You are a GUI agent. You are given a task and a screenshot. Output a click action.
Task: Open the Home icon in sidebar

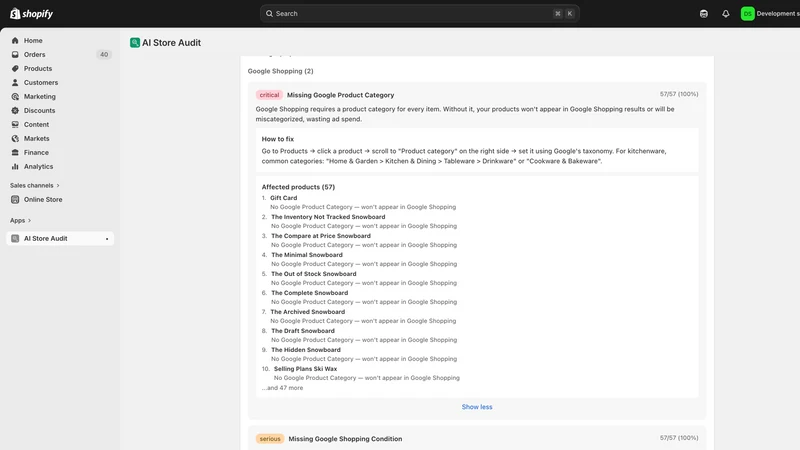click(x=15, y=40)
